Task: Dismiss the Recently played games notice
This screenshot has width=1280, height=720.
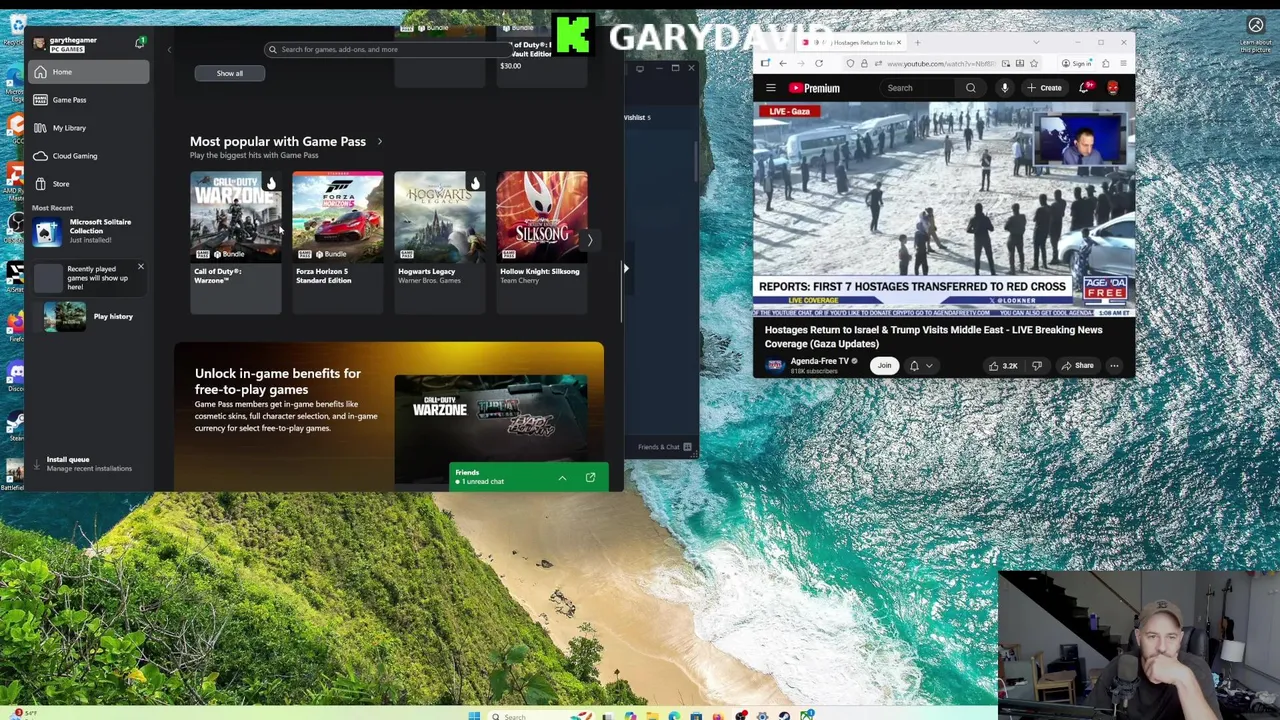Action: click(x=140, y=267)
